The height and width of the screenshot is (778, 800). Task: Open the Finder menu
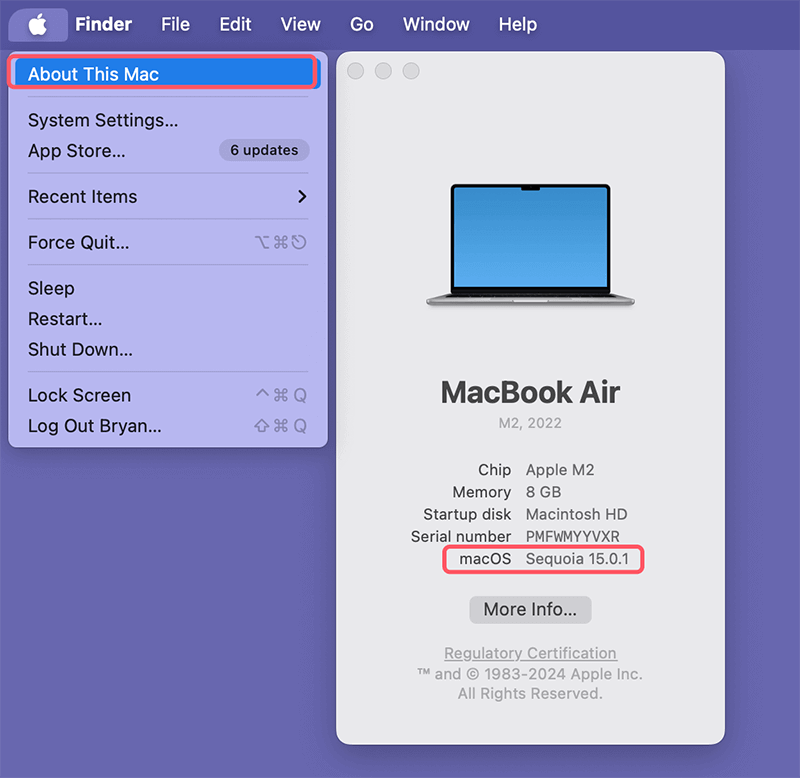[104, 24]
